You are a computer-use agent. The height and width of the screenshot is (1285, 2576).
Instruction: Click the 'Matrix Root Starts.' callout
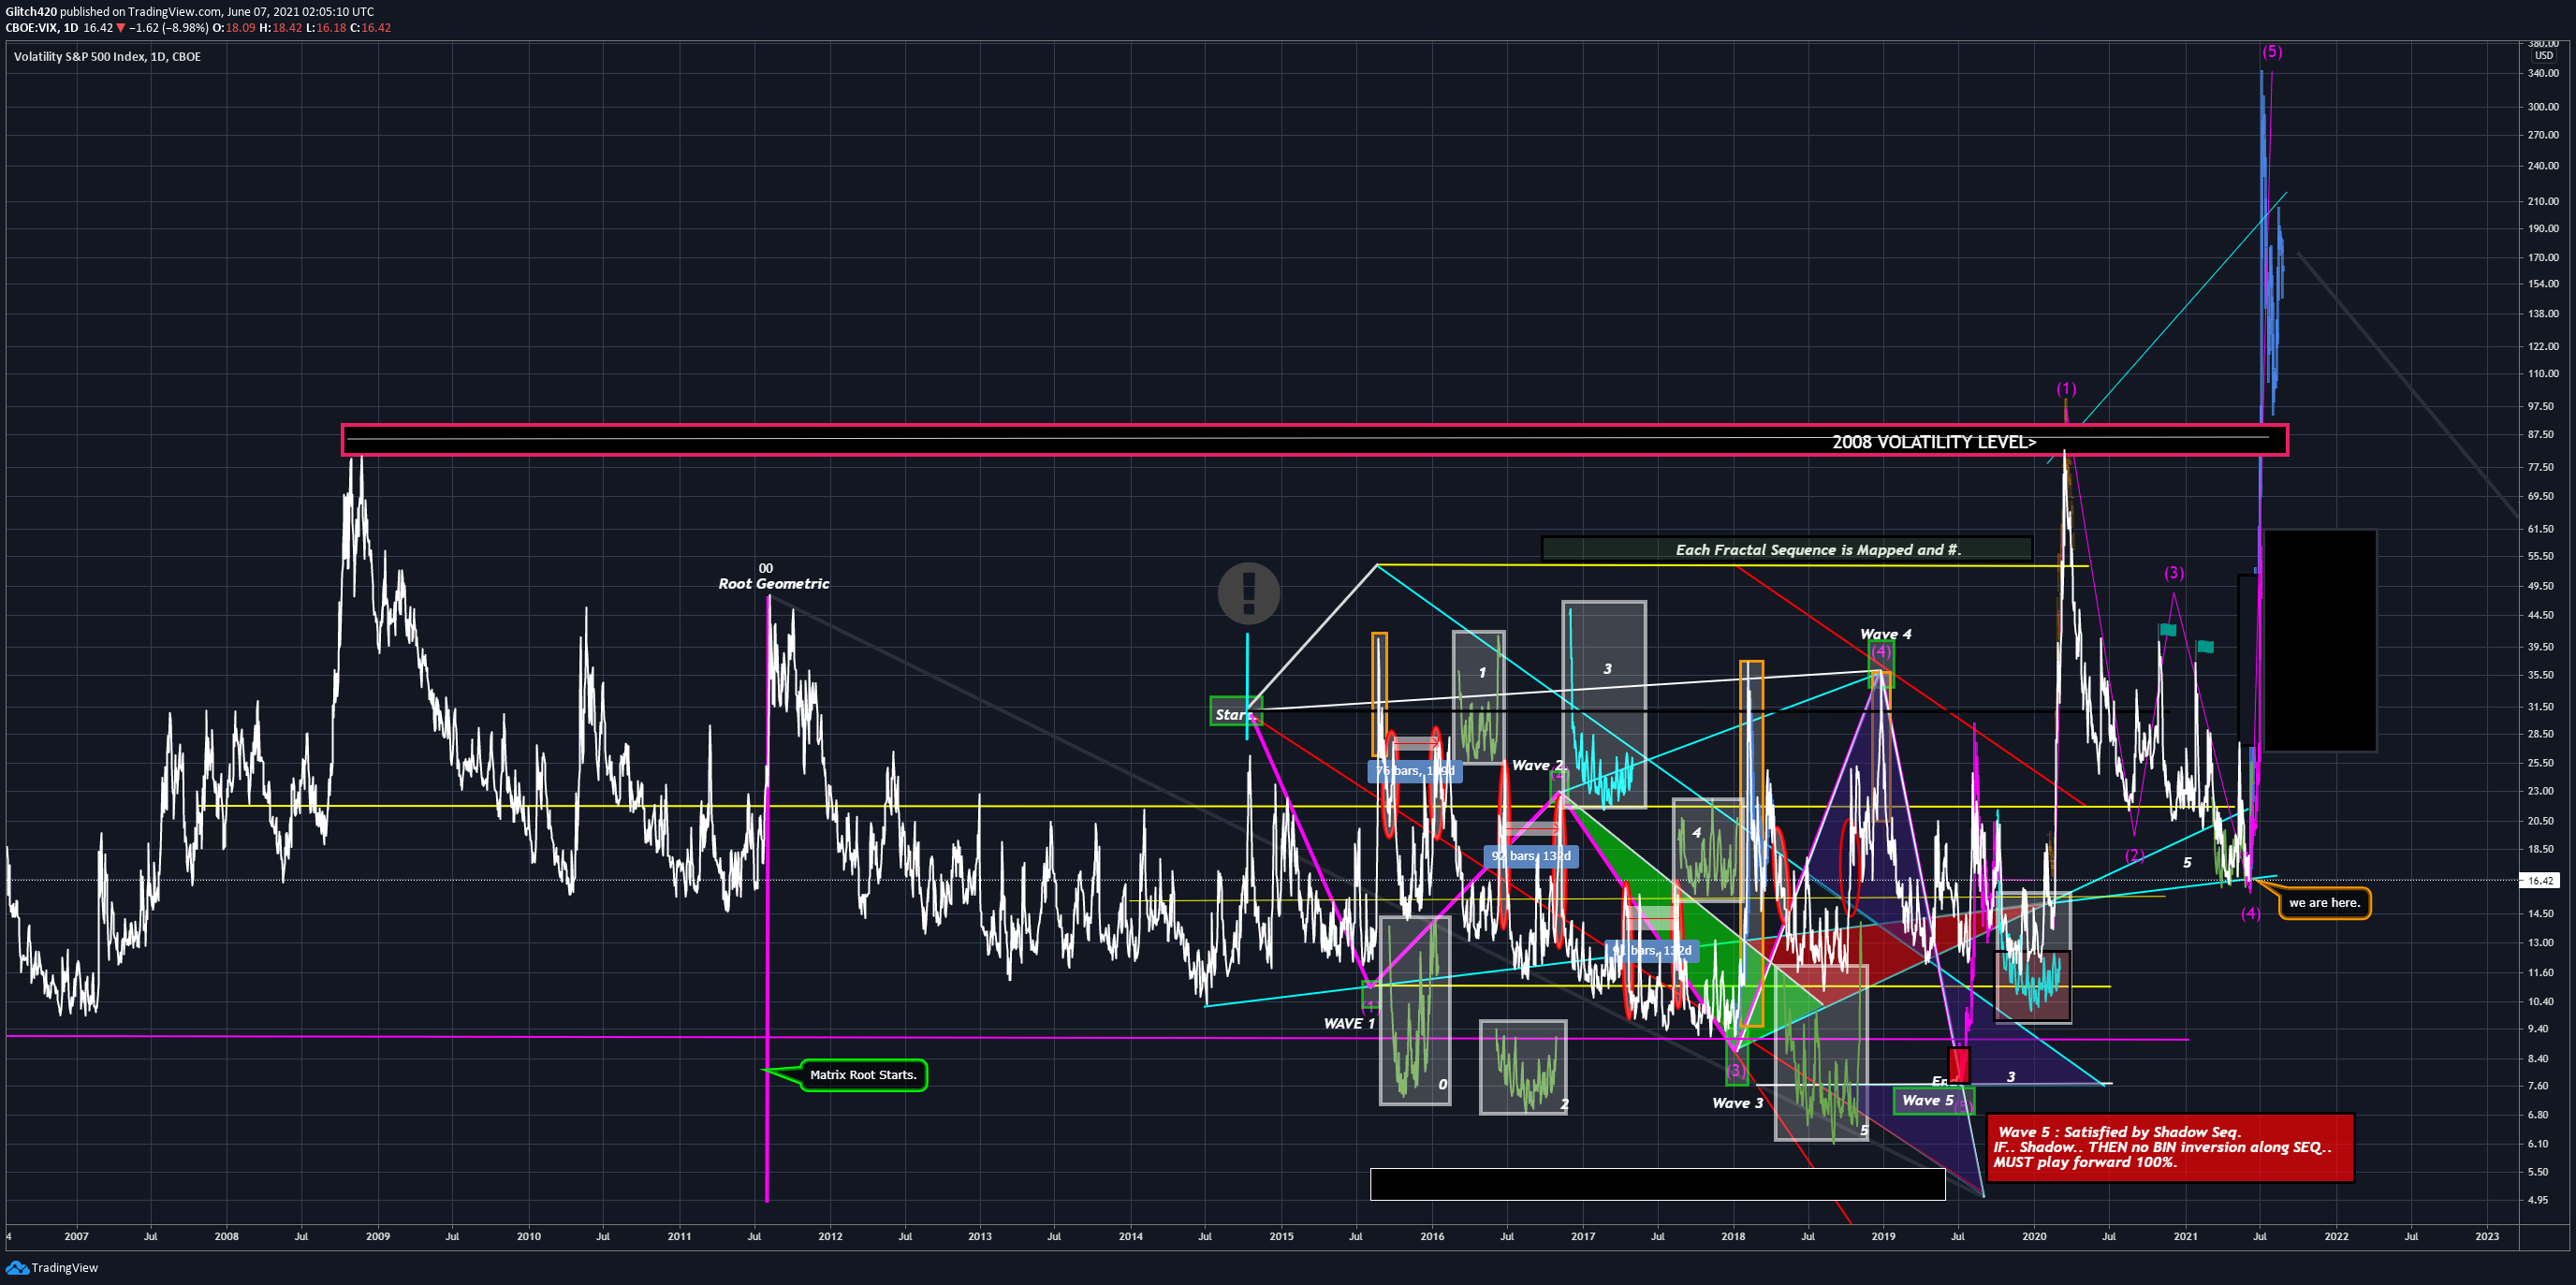[863, 1075]
